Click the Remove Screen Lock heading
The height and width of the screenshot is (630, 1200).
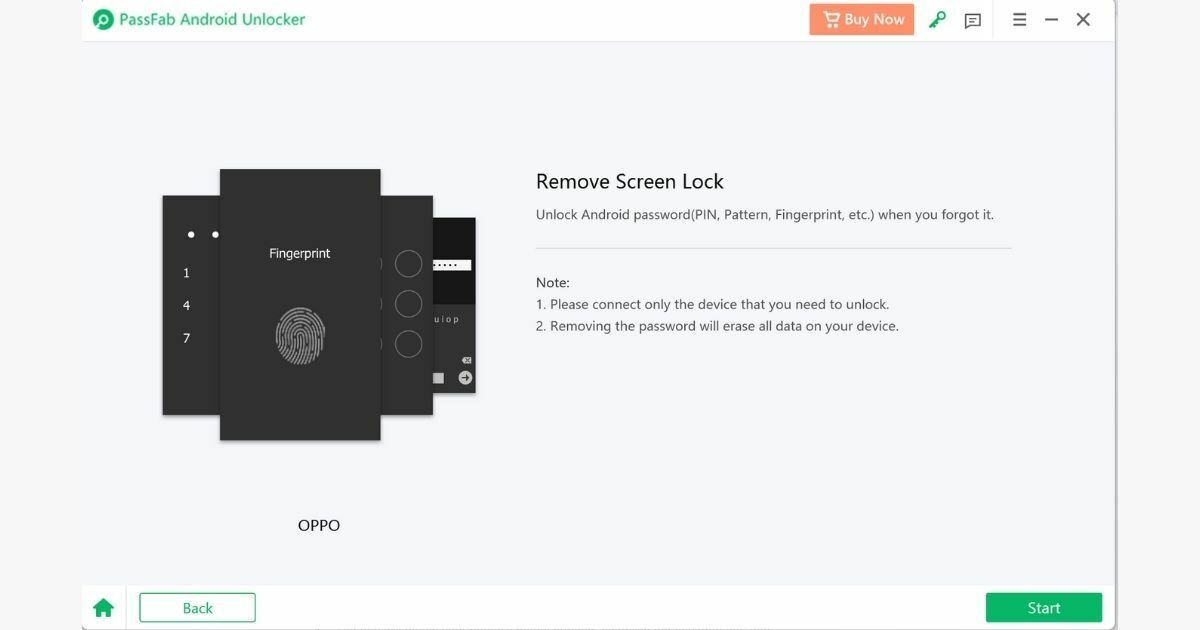(x=629, y=182)
